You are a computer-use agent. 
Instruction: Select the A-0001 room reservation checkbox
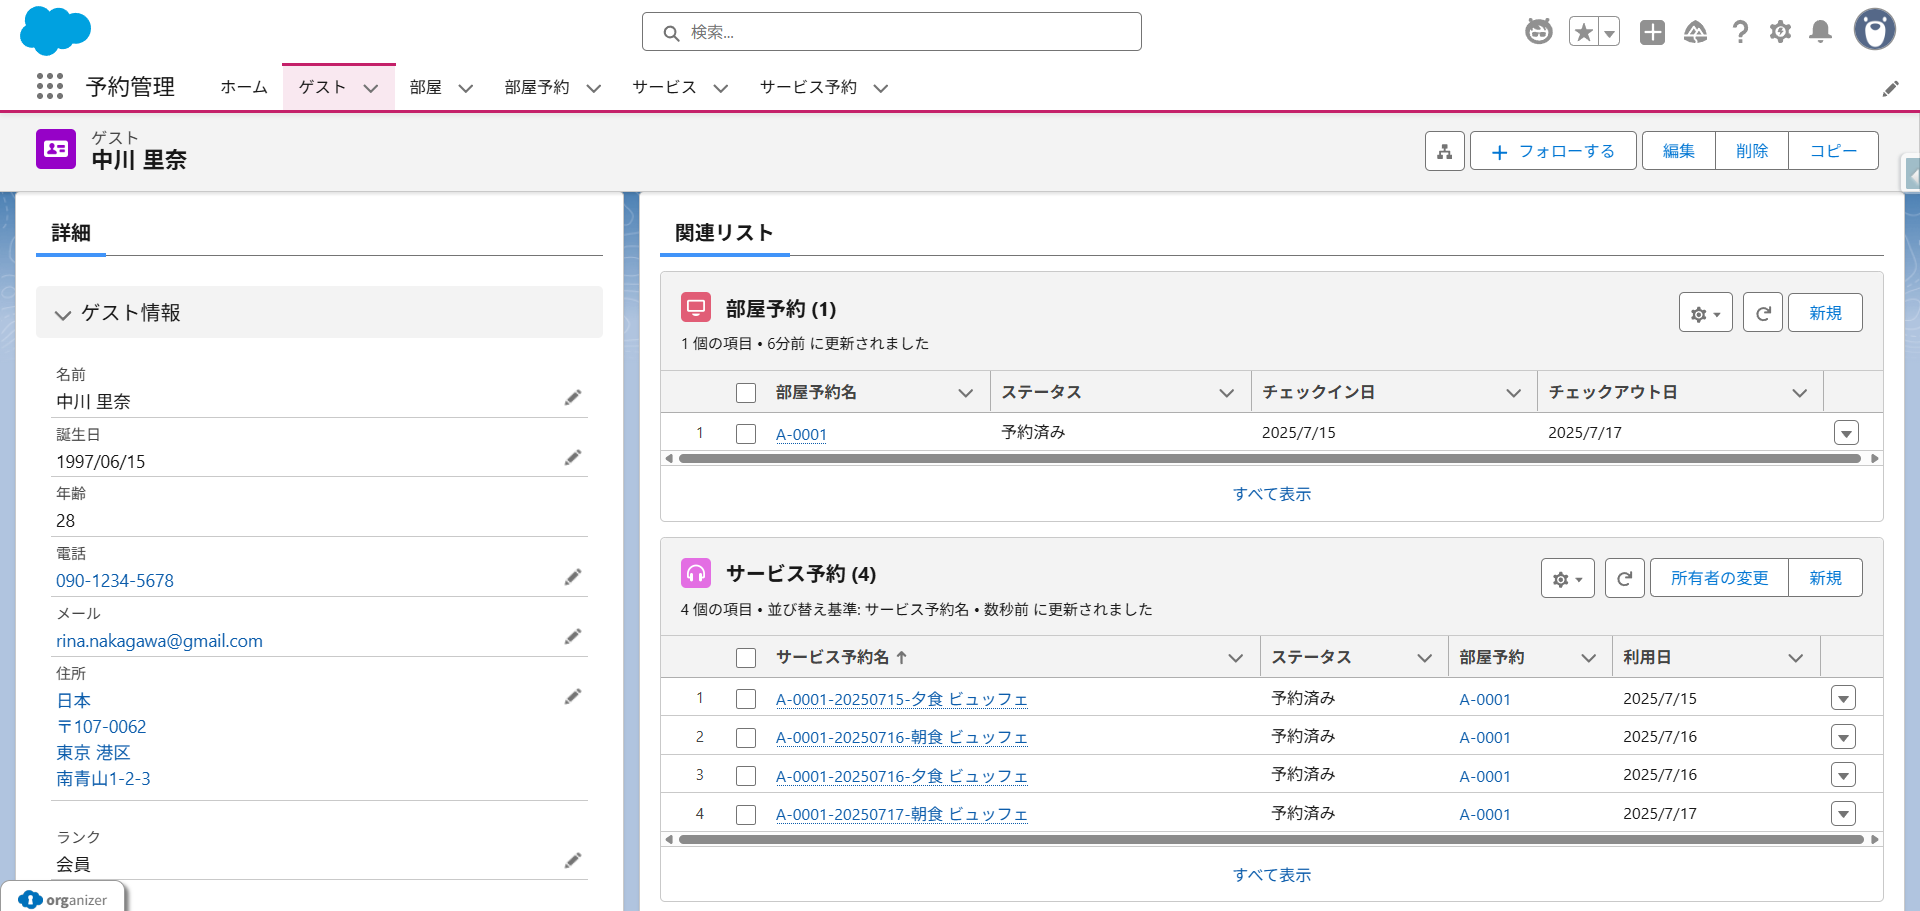click(x=746, y=434)
